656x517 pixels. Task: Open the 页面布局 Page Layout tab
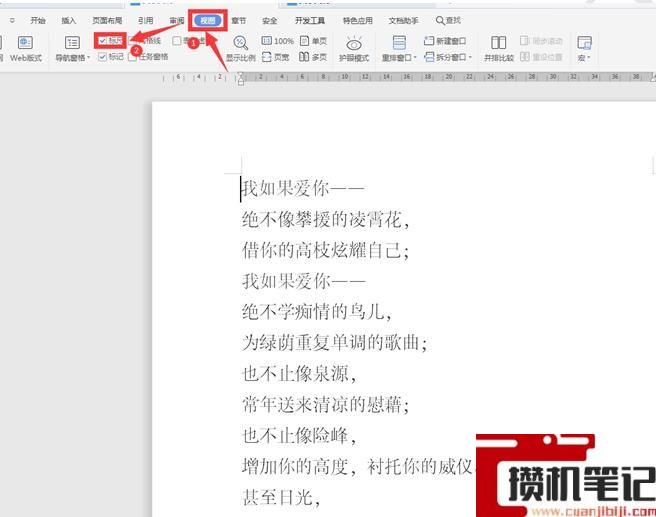click(x=107, y=20)
